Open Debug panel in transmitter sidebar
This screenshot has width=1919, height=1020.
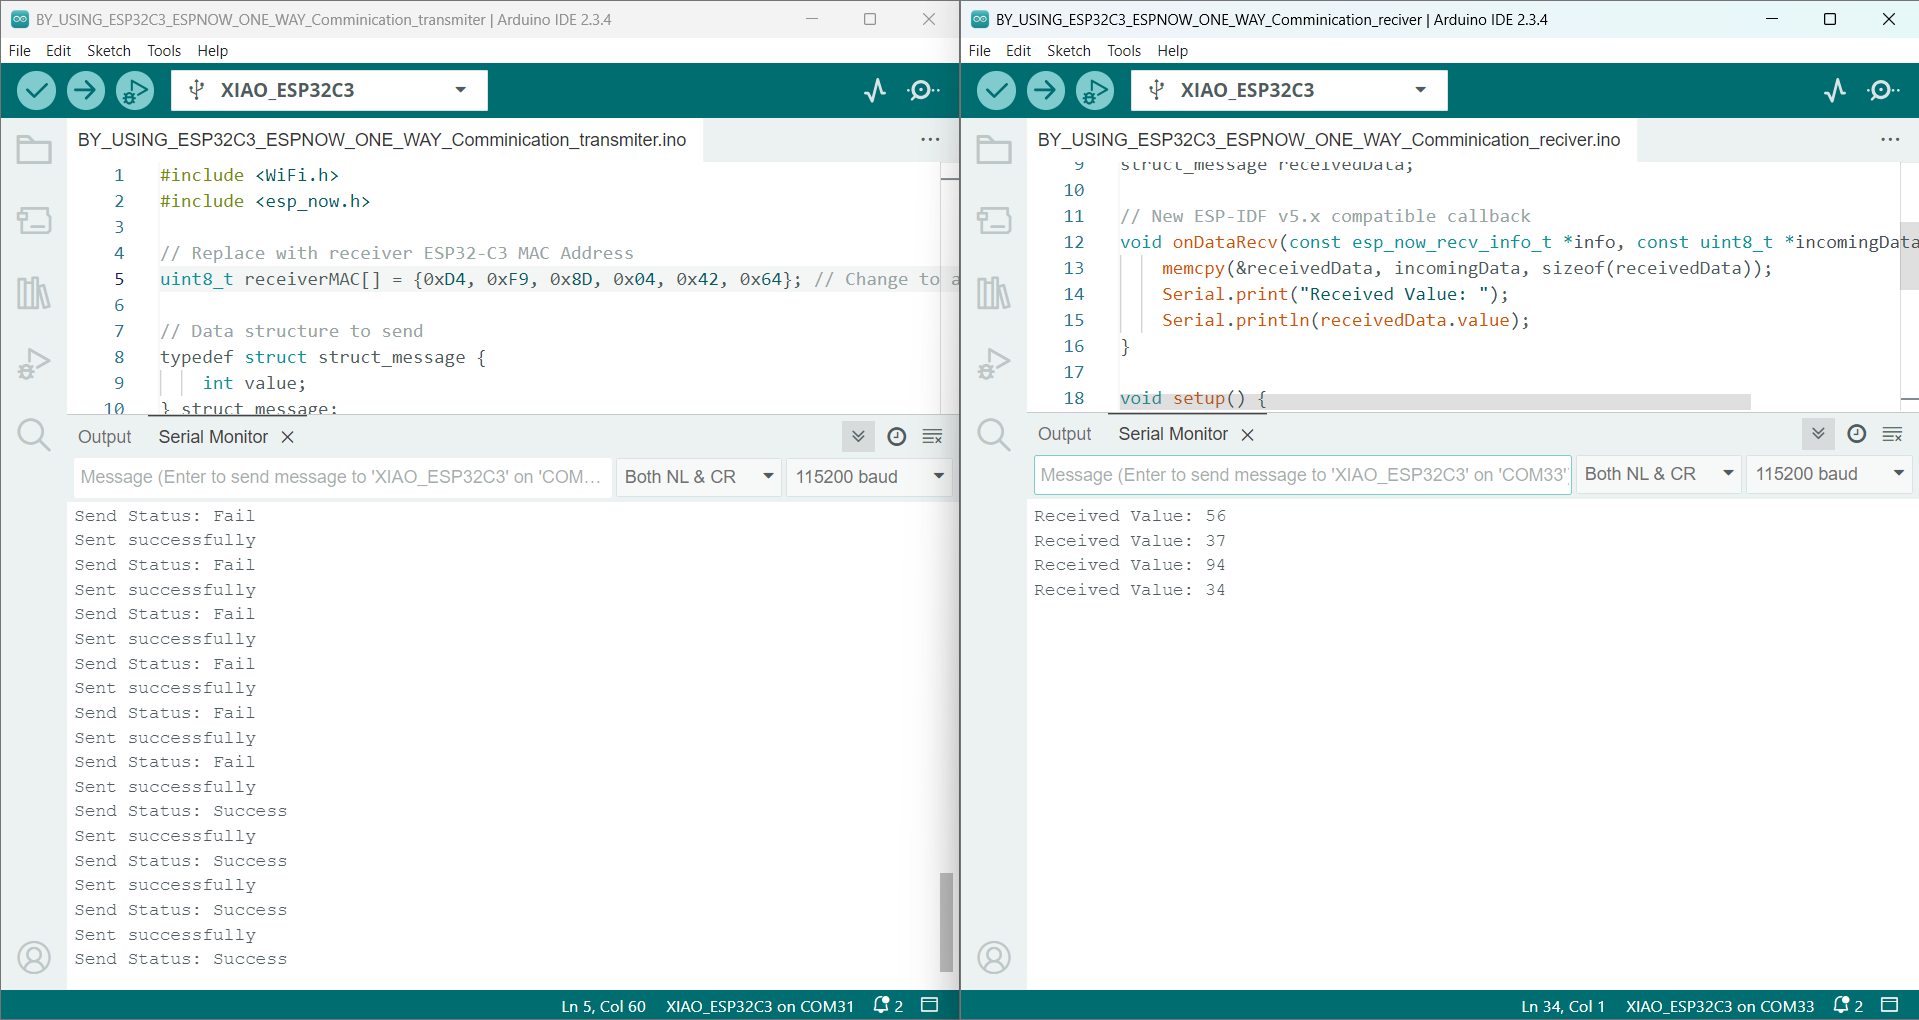(x=34, y=363)
